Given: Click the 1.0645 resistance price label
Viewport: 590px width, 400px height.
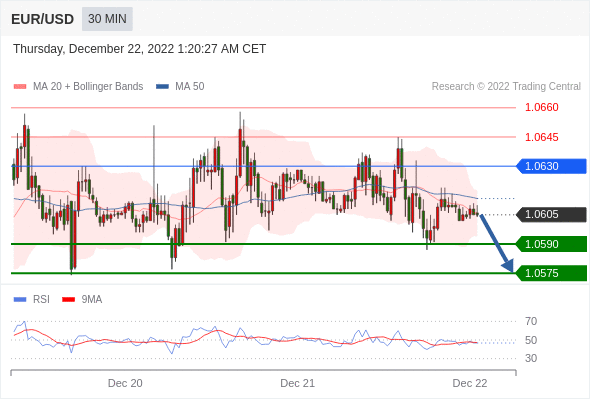Looking at the screenshot, I should (541, 137).
